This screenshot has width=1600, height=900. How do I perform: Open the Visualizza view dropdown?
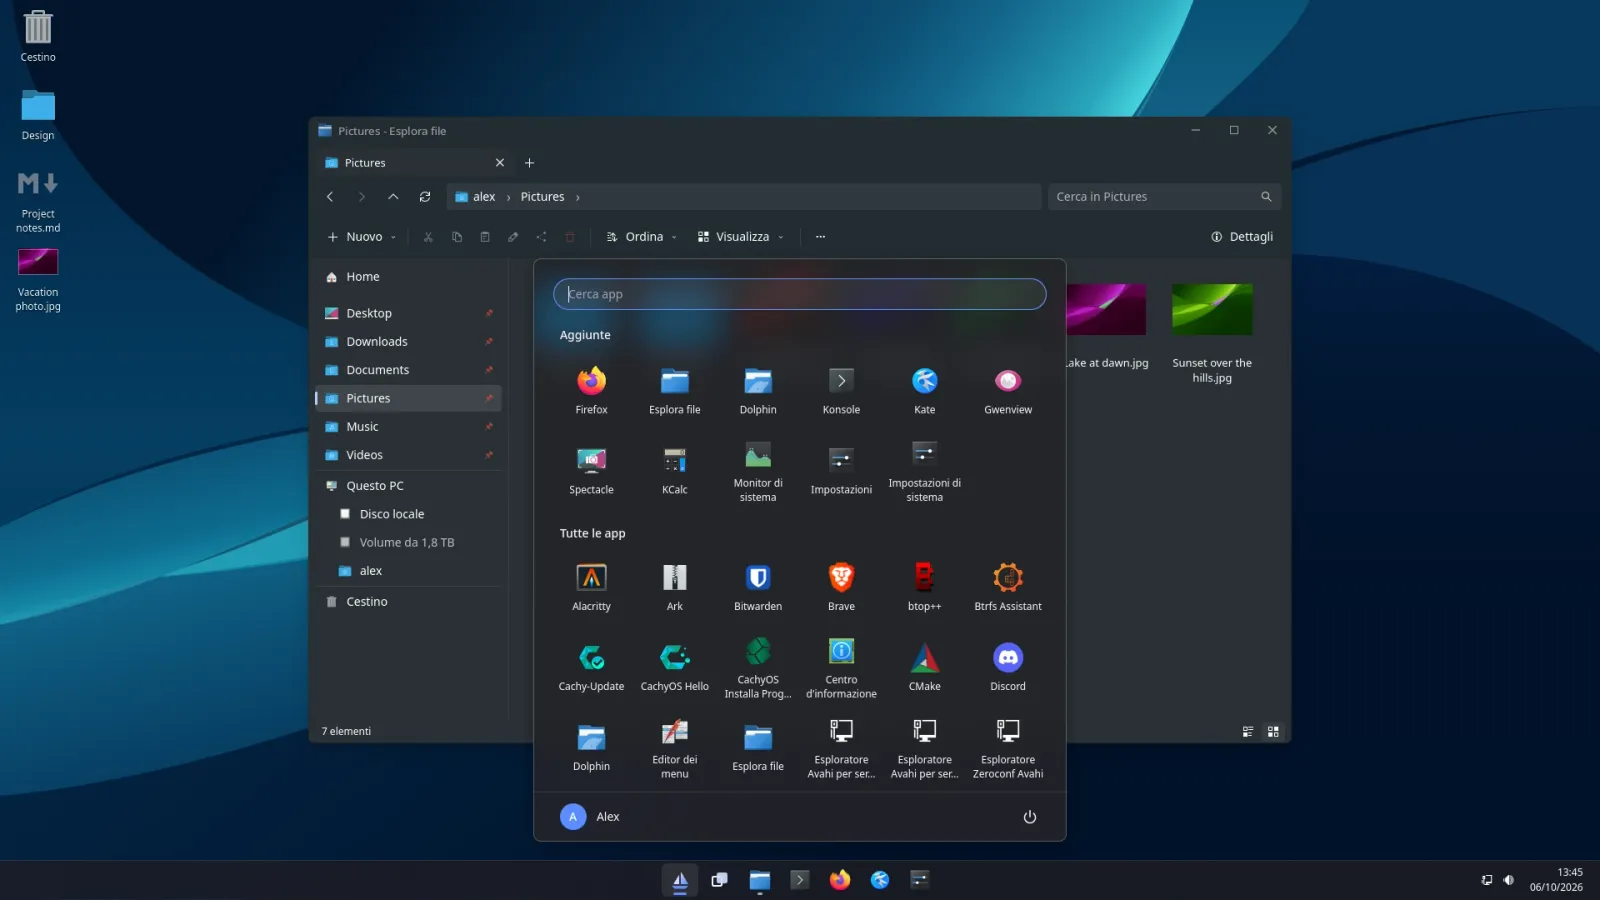(x=740, y=237)
